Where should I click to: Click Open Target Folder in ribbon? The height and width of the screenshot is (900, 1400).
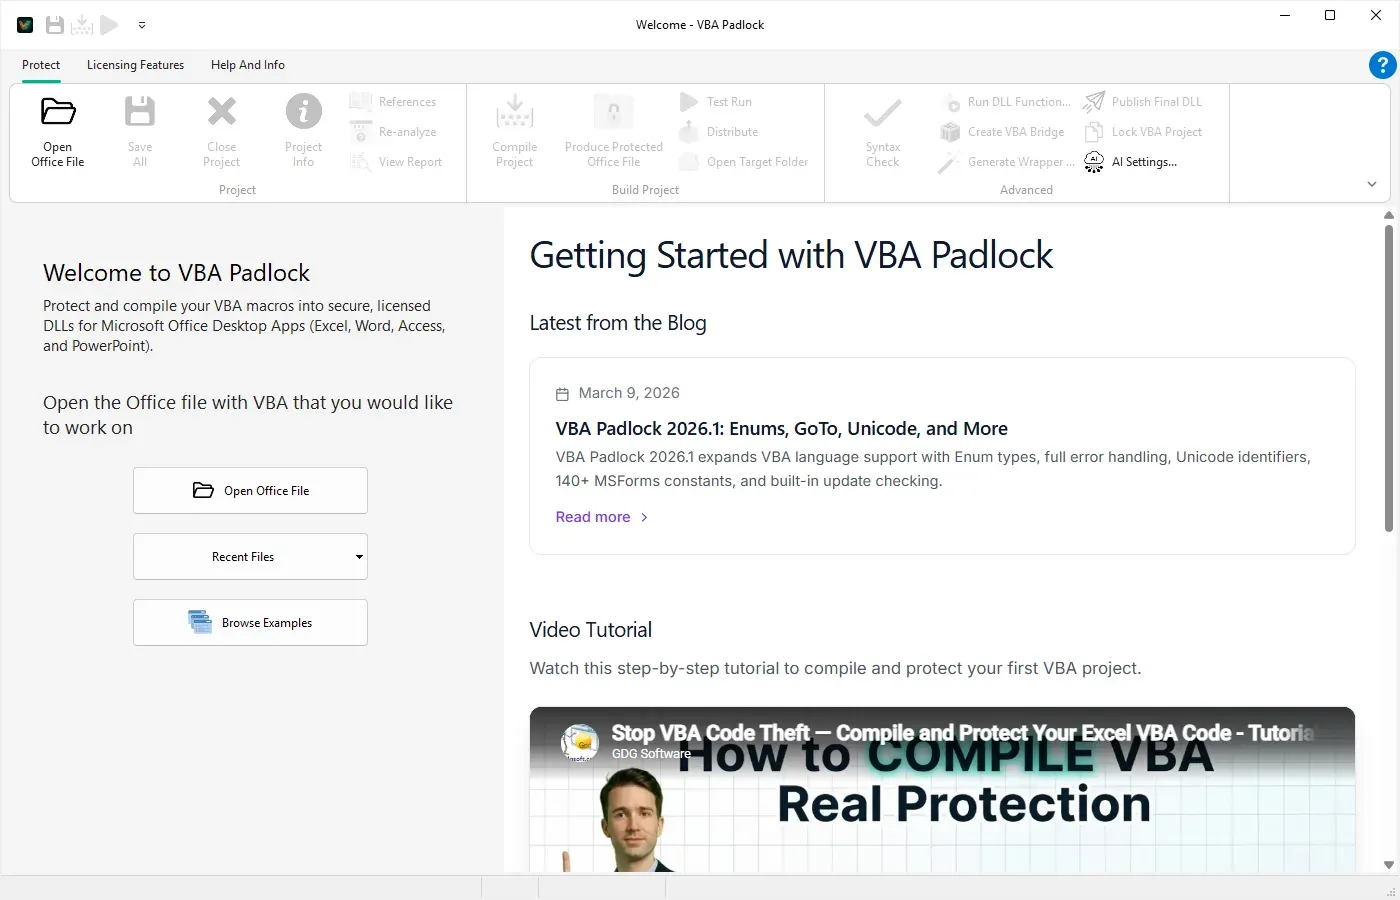coord(743,162)
